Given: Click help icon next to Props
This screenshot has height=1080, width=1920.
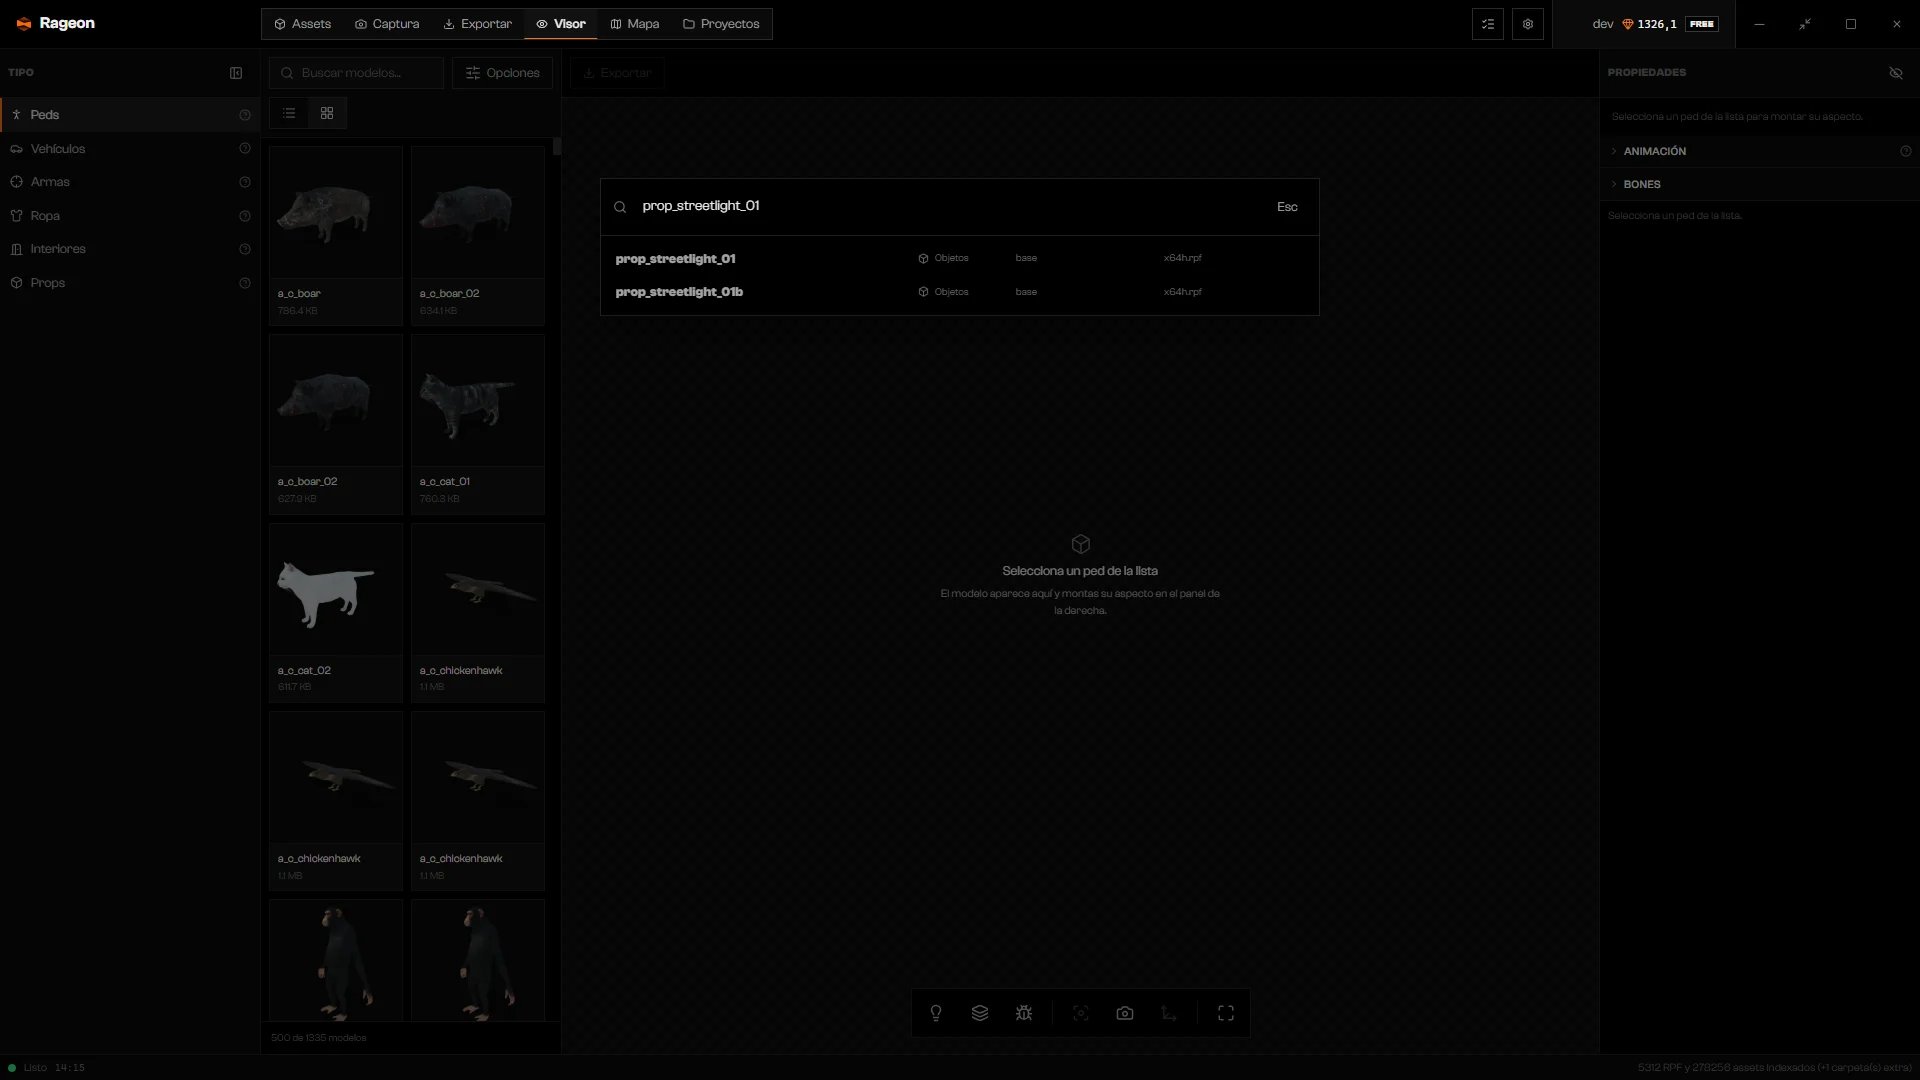Looking at the screenshot, I should tap(245, 283).
